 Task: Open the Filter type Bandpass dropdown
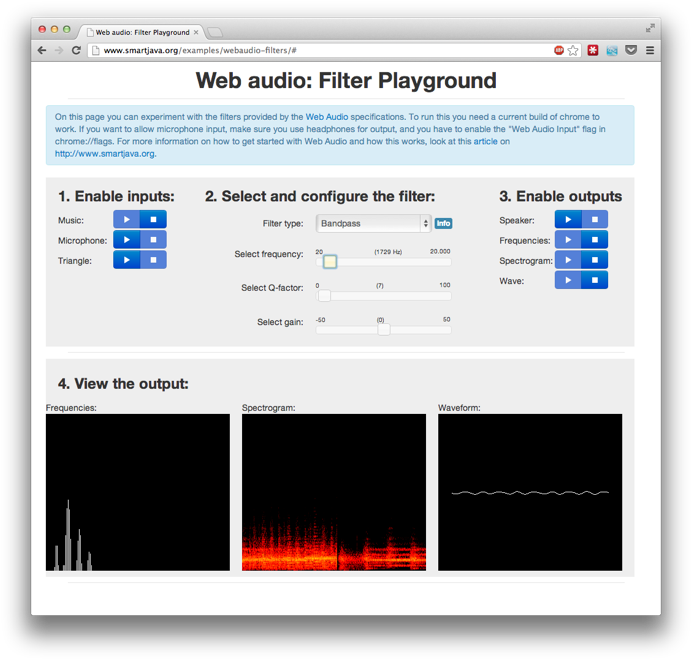point(373,223)
